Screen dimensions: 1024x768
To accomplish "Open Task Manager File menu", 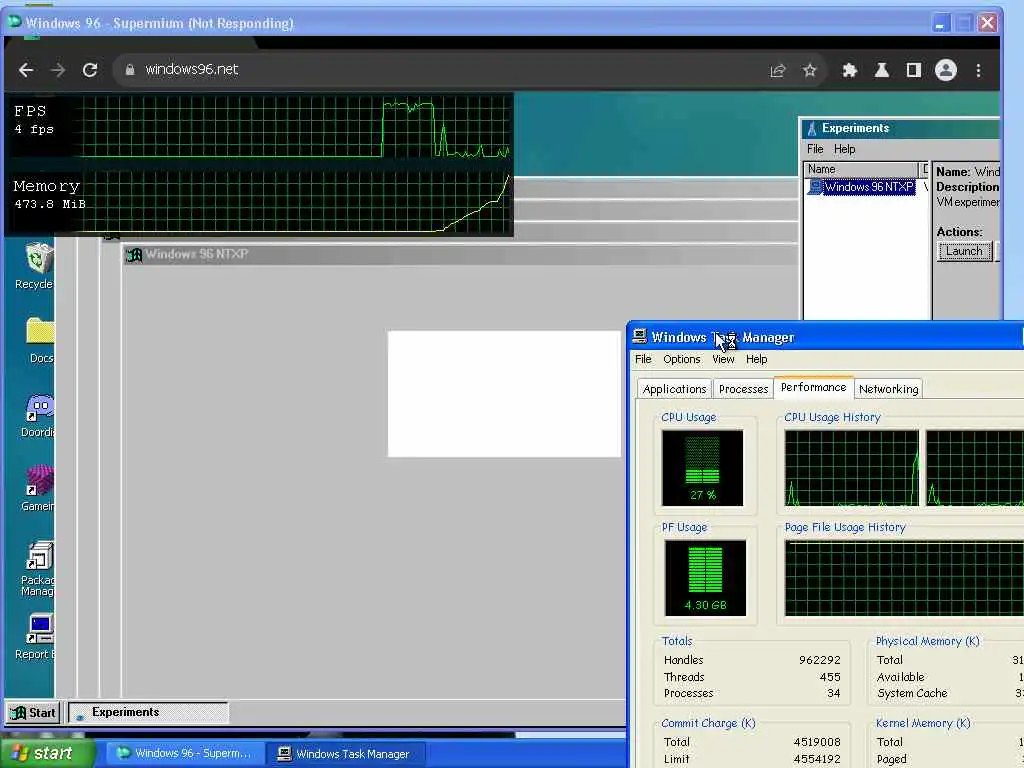I will coord(643,359).
